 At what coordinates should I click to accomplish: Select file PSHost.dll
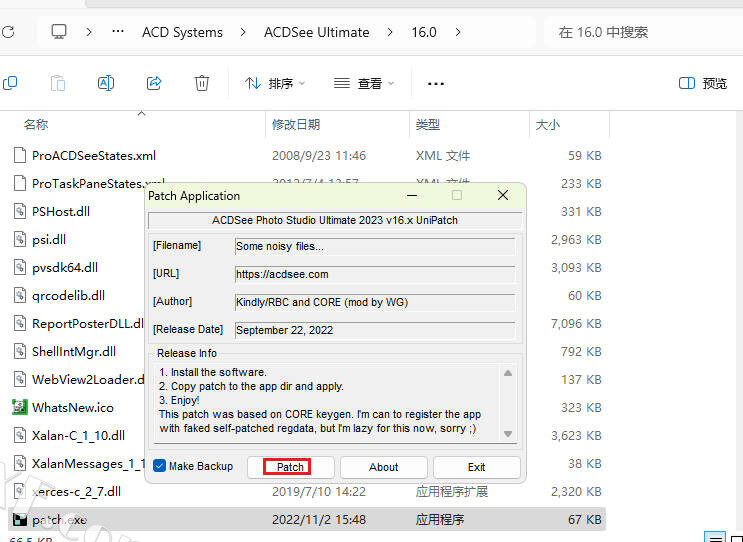click(61, 211)
